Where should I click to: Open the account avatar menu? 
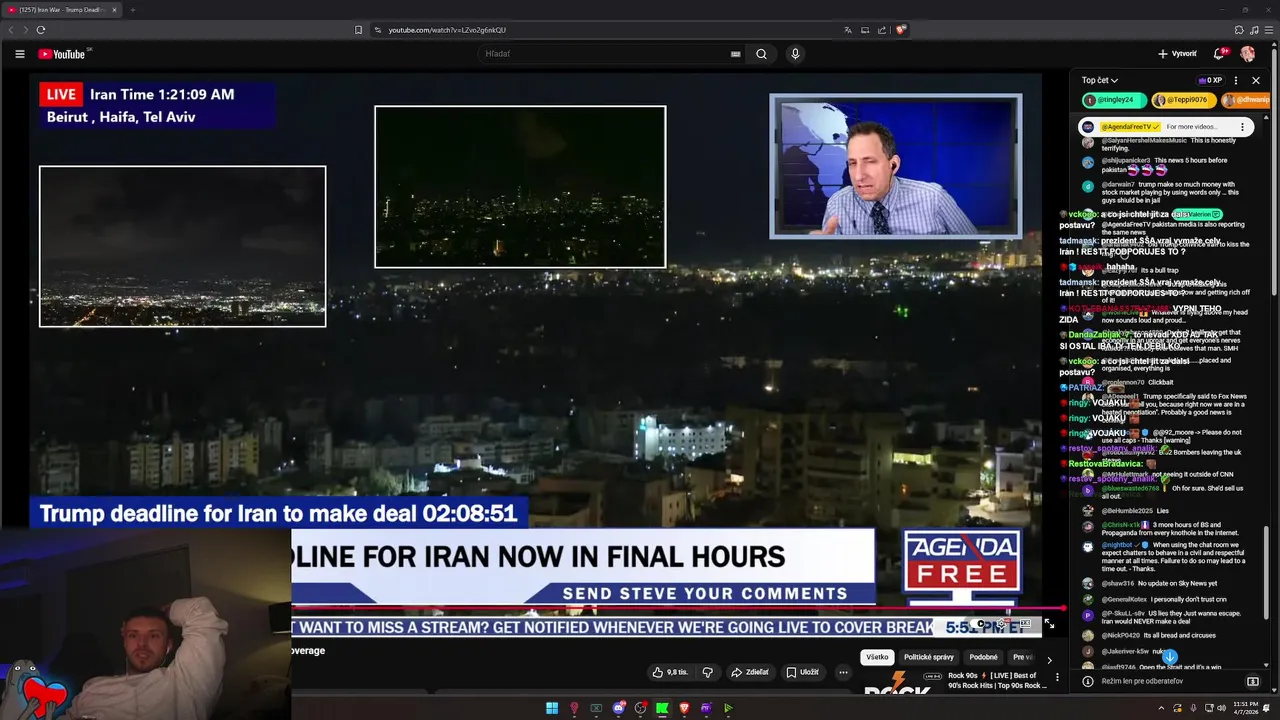coord(1248,54)
